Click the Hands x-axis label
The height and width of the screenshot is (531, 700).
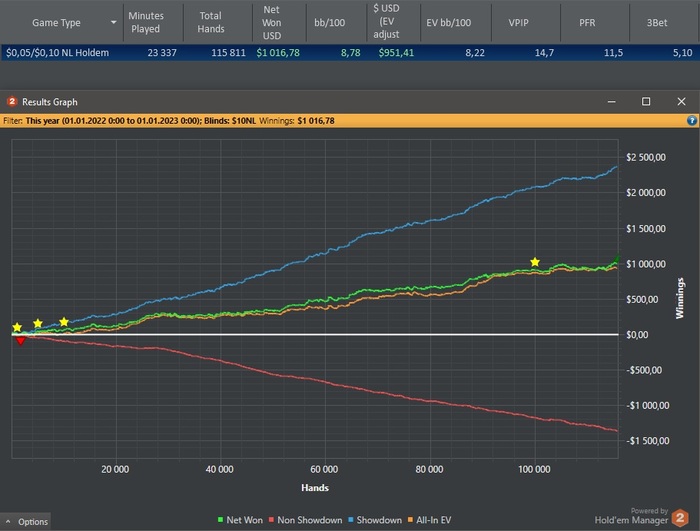coord(315,488)
